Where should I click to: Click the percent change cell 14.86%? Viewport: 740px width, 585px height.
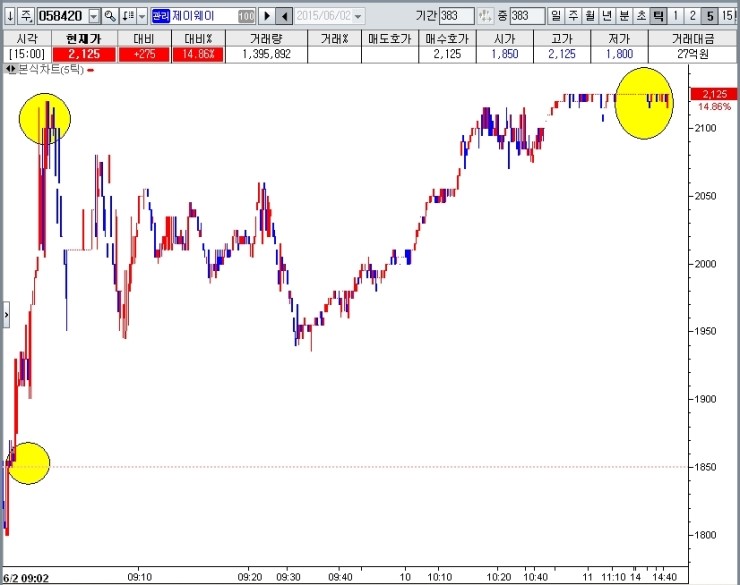pyautogui.click(x=198, y=54)
